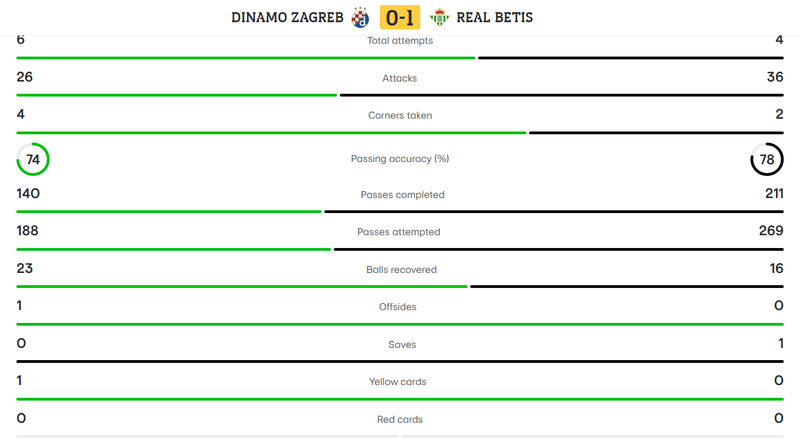Screen dimensions: 800x440
Task: Select the Passes completed label
Action: (400, 195)
